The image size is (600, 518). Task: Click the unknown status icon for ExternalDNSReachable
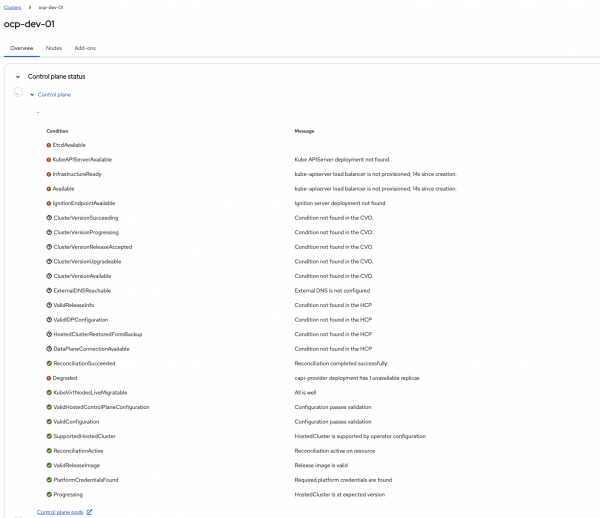click(x=49, y=291)
